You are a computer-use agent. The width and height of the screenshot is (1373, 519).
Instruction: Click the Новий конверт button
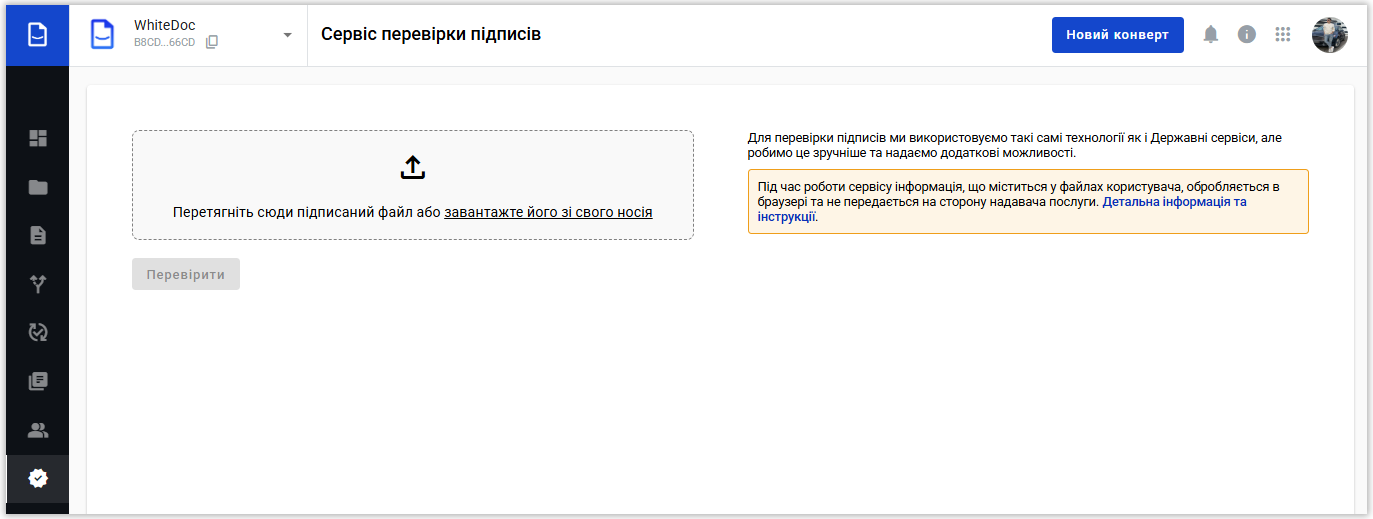[x=1117, y=35]
